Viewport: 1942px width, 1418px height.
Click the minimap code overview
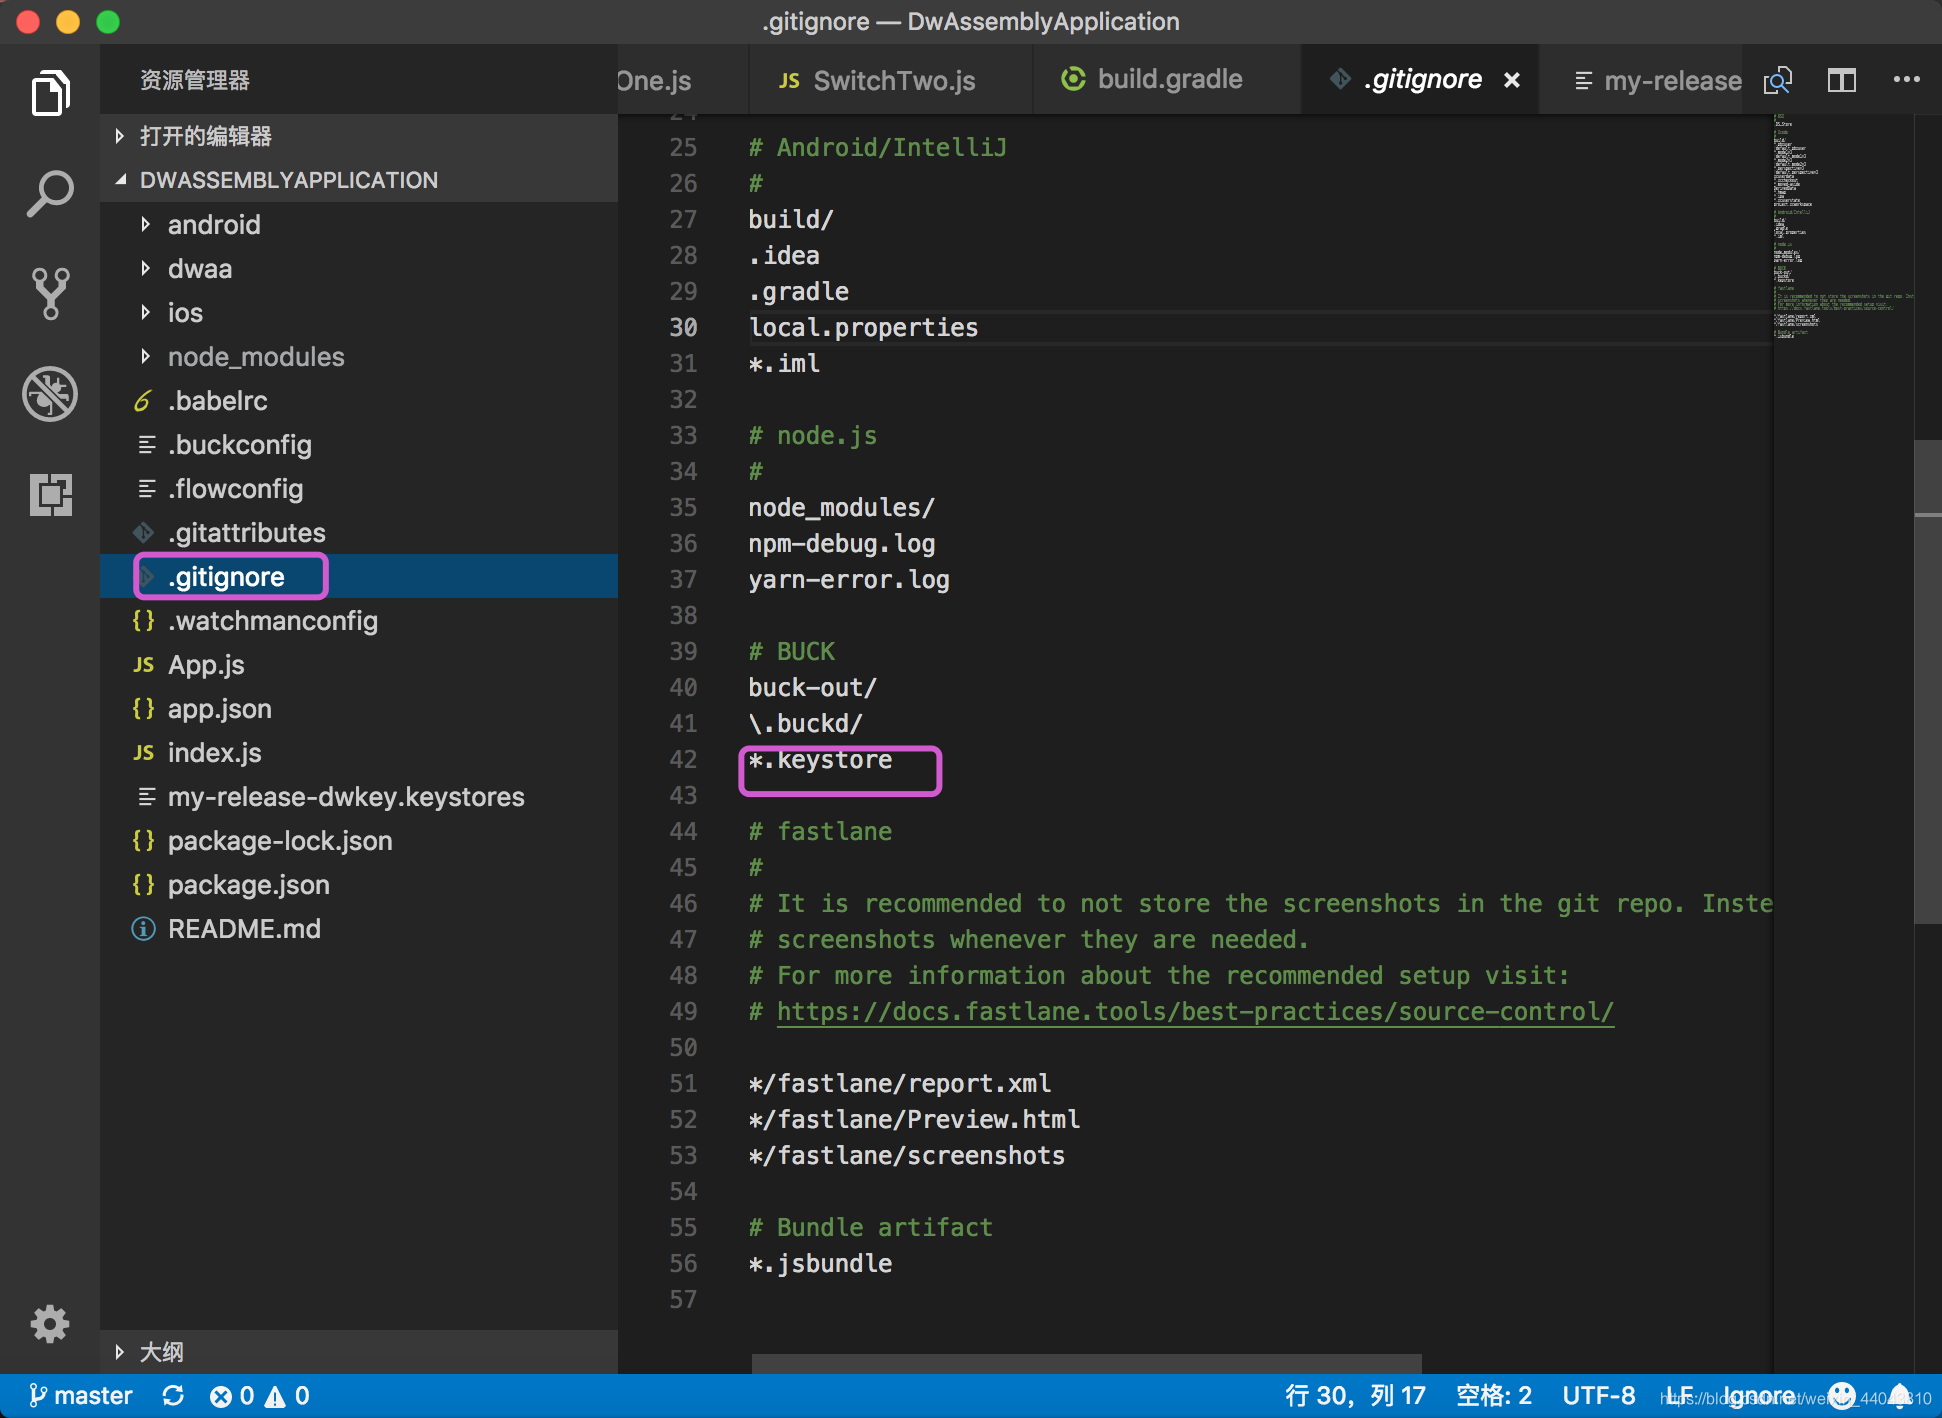point(1842,228)
